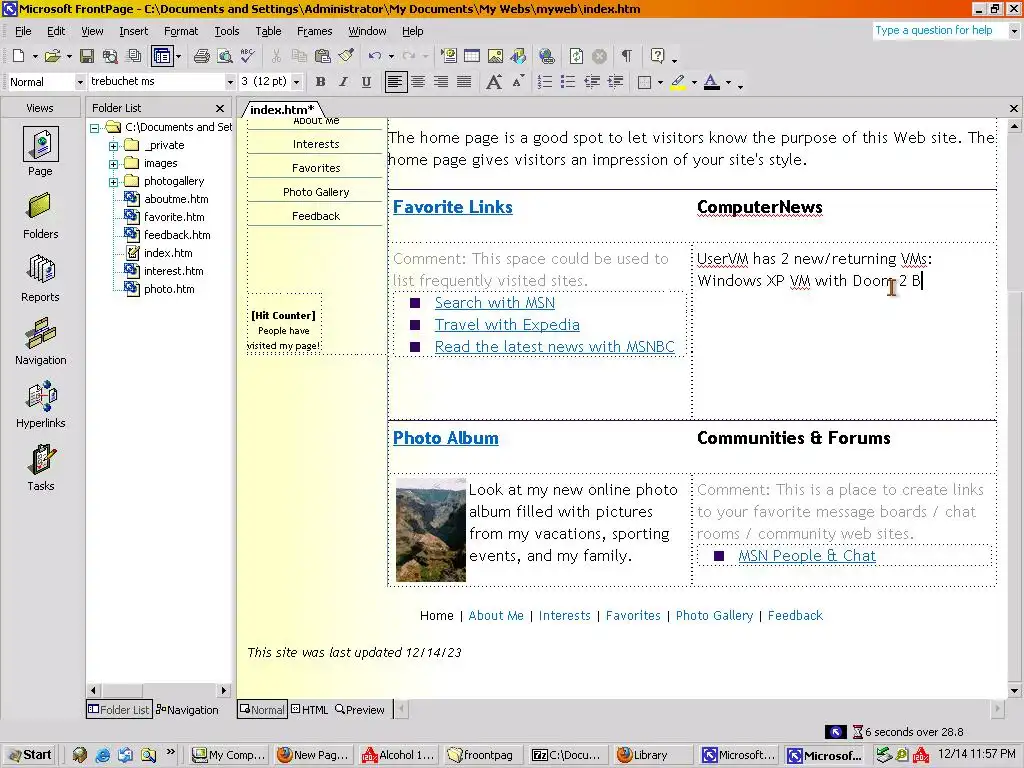Image resolution: width=1024 pixels, height=768 pixels.
Task: Toggle the Folder List pane toolbar button
Action: [161, 56]
